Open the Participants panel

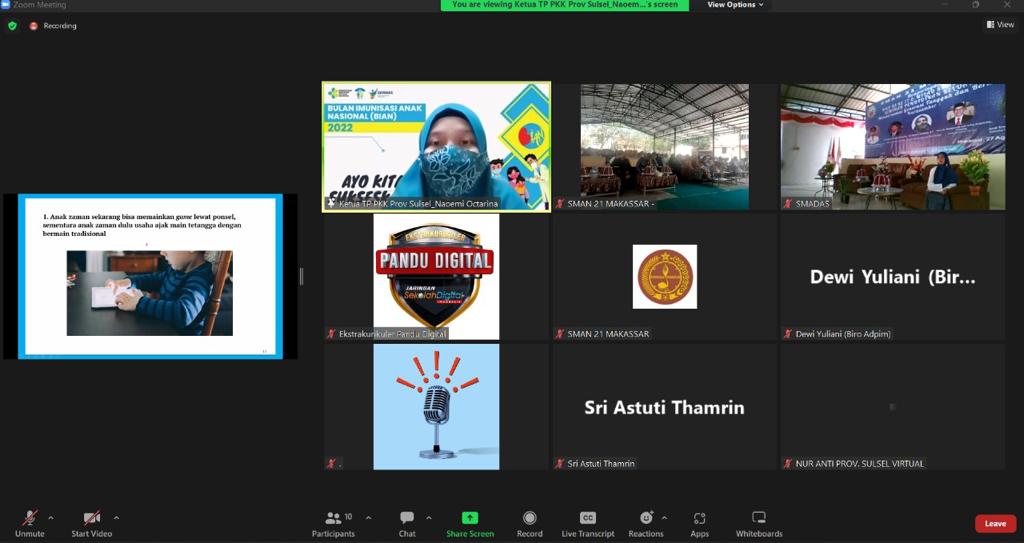pos(333,523)
